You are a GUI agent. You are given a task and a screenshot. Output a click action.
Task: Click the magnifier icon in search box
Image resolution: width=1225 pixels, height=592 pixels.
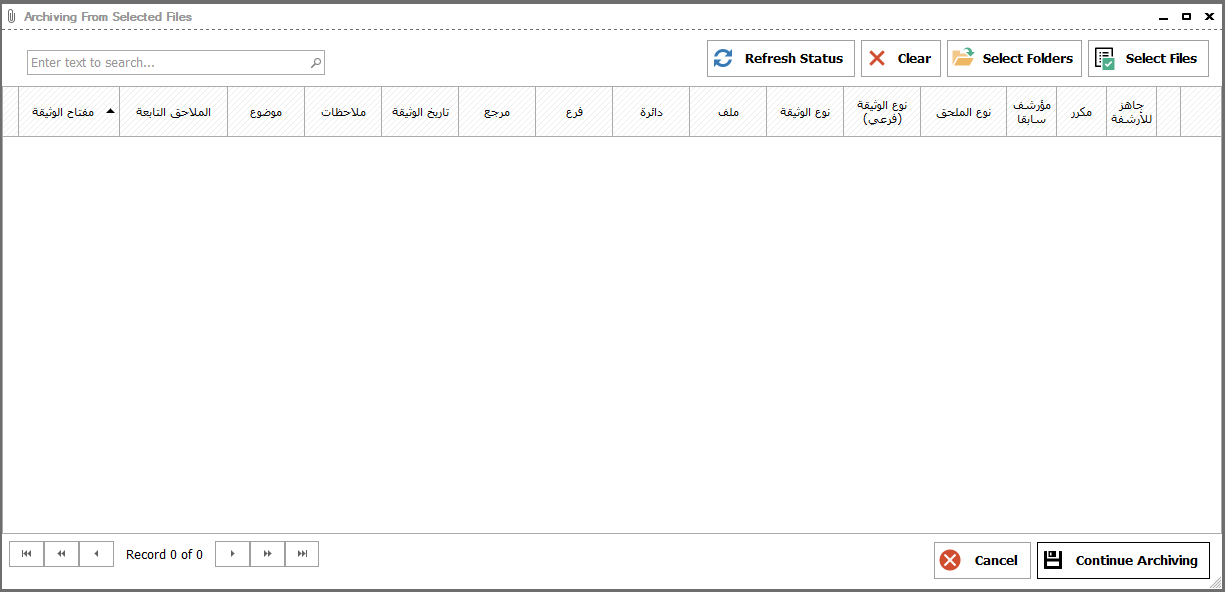[x=316, y=62]
